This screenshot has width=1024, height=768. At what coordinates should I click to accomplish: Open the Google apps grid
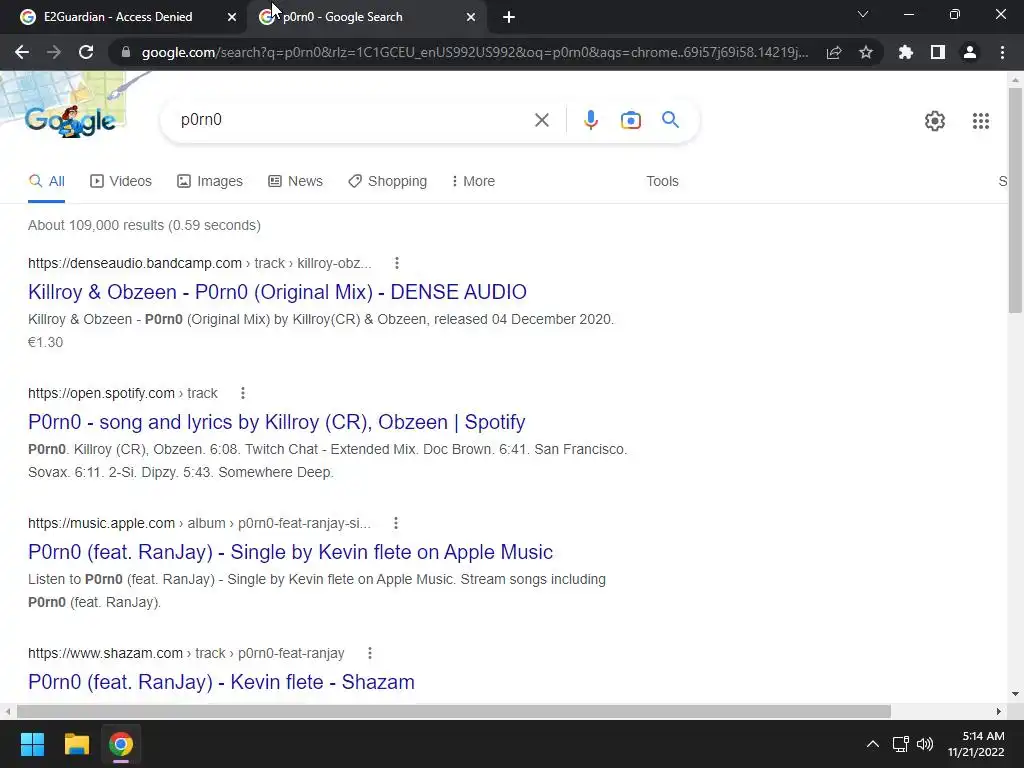pos(980,121)
